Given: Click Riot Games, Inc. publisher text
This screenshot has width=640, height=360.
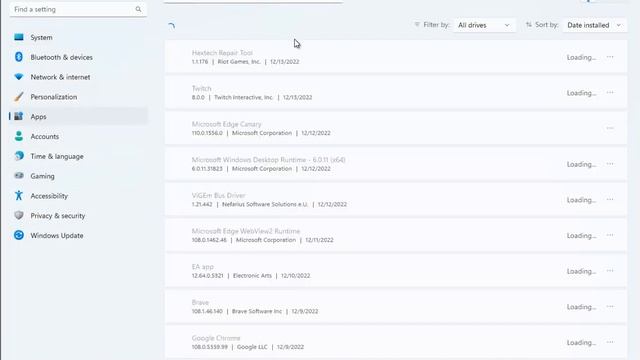Looking at the screenshot, I should tap(239, 62).
